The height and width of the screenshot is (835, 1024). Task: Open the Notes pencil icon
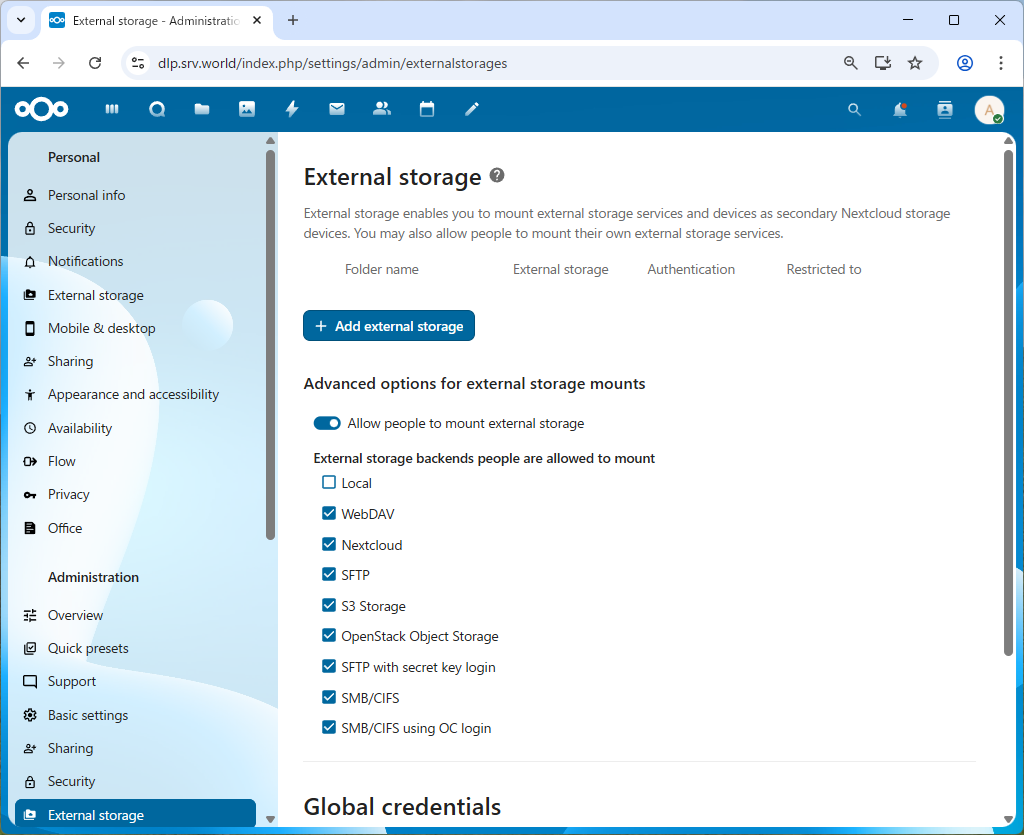tap(472, 109)
